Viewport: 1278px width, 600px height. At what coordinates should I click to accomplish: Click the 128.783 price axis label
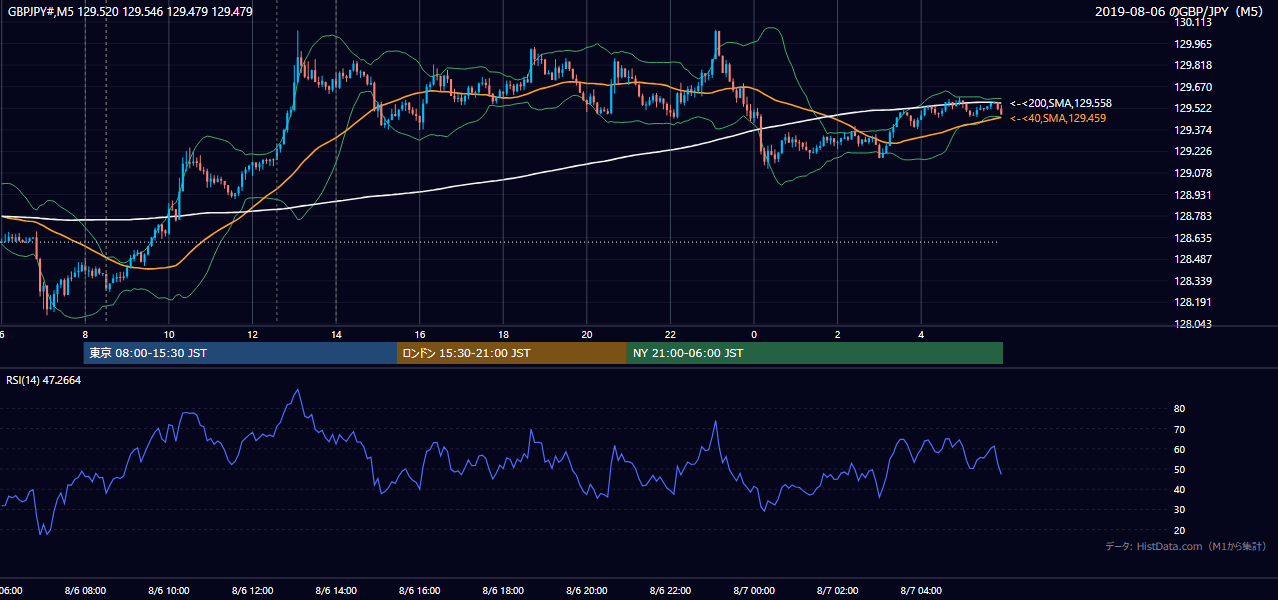tap(1194, 216)
